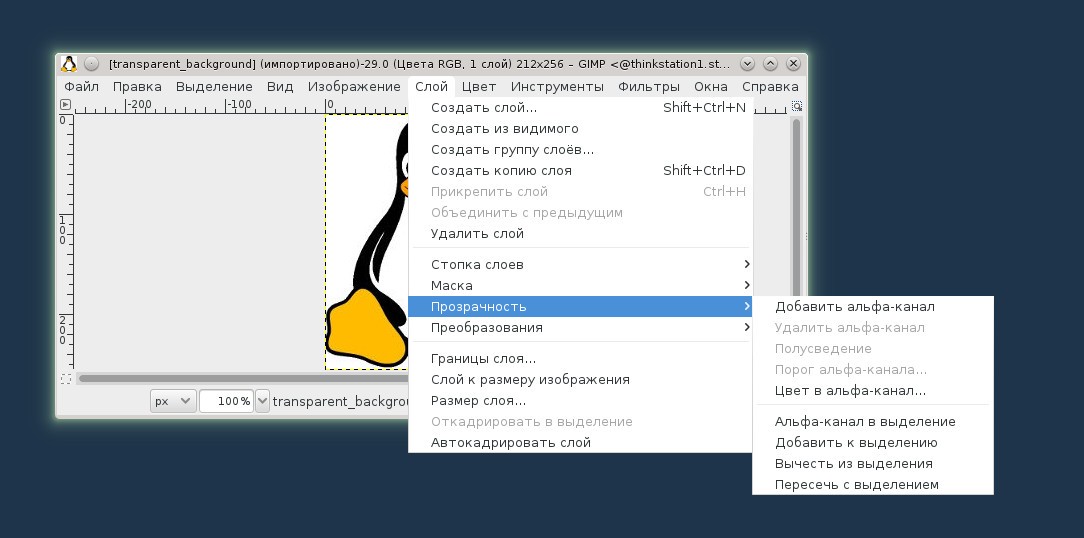Choose Границы слоя... entry

(x=580, y=358)
